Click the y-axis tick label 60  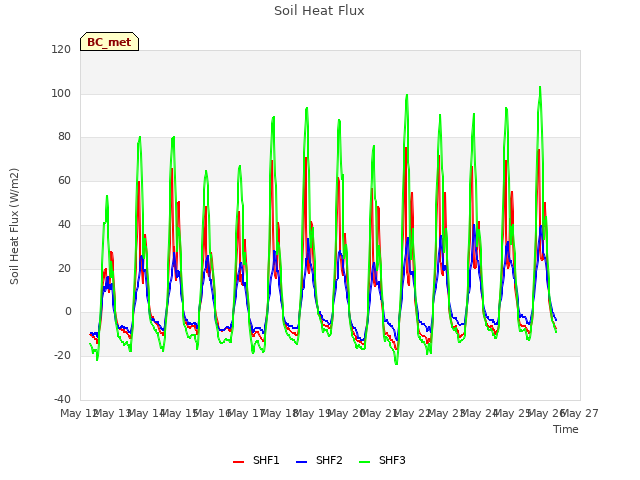[x=64, y=180]
